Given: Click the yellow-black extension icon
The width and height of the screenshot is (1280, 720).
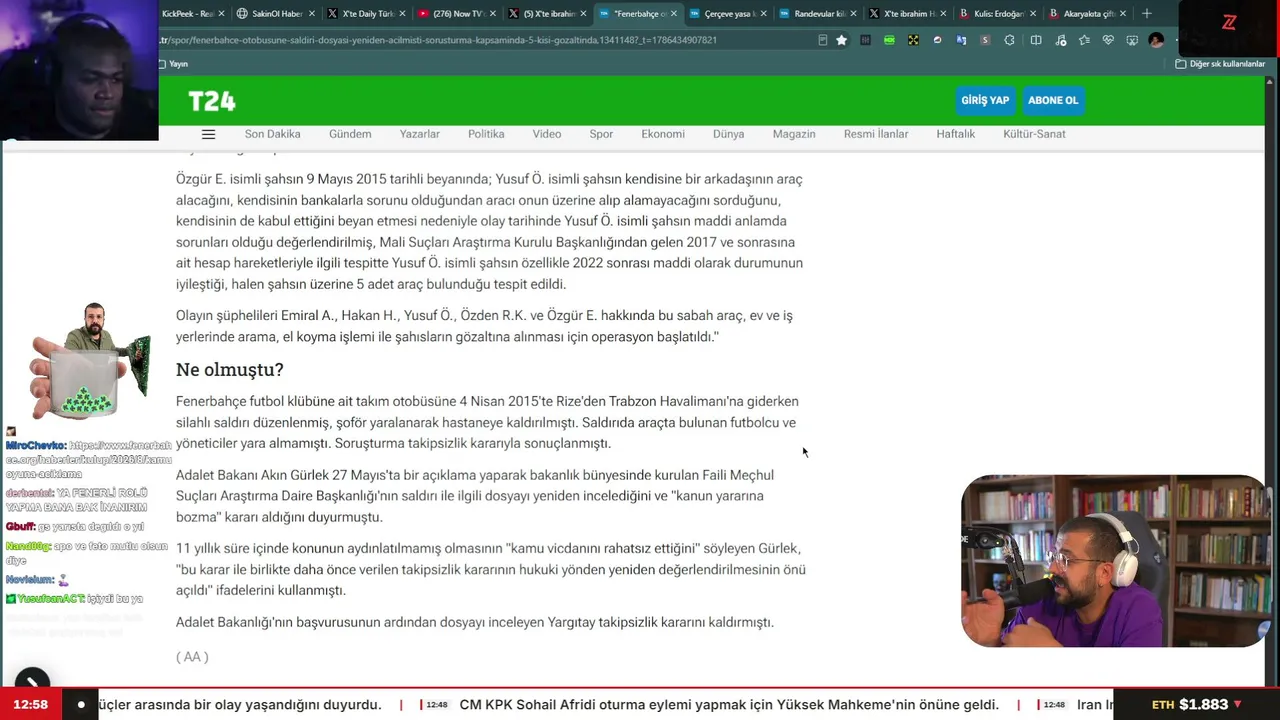Looking at the screenshot, I should (x=913, y=40).
